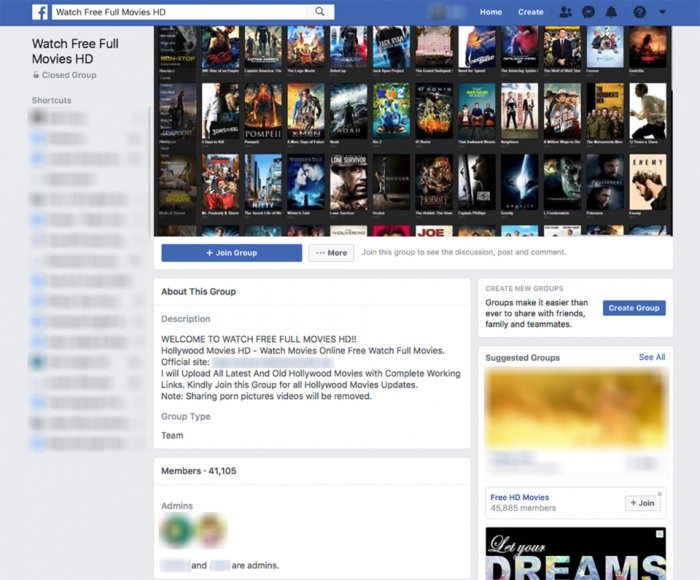Close the Let your Dreams ad

[x=659, y=534]
